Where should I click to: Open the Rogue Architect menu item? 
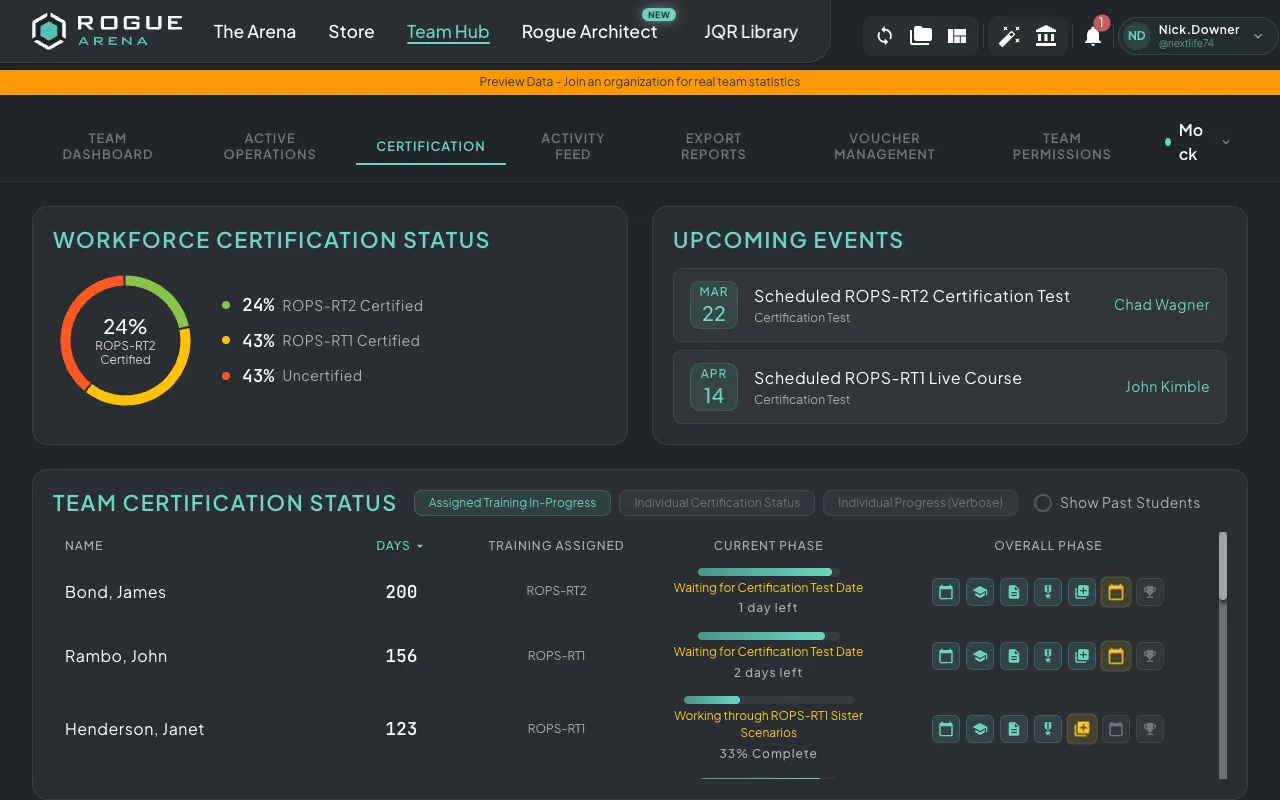point(589,32)
